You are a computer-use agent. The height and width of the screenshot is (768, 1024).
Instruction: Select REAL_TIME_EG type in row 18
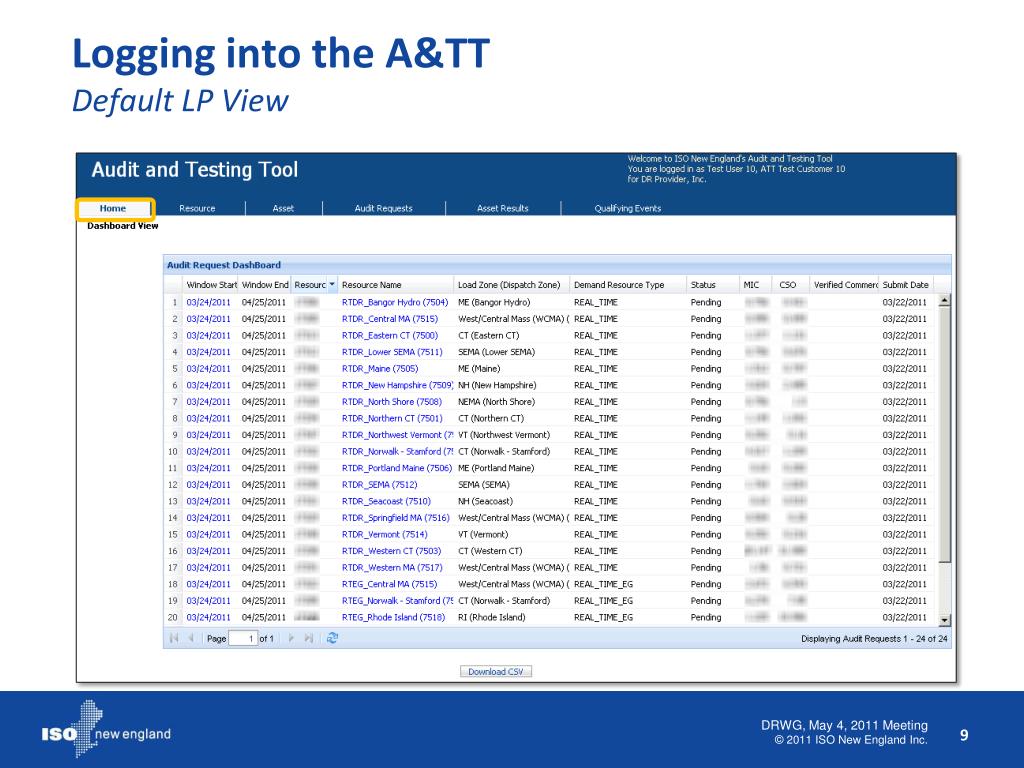coord(603,584)
